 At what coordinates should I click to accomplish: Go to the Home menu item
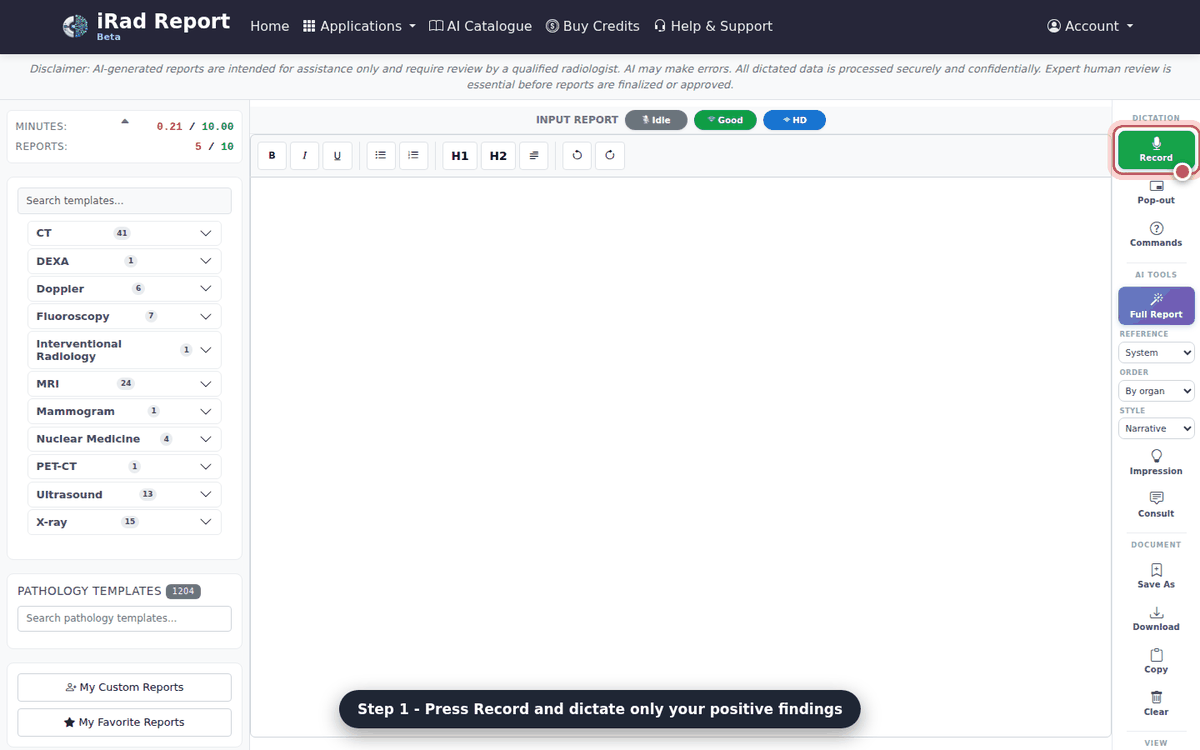pos(269,26)
